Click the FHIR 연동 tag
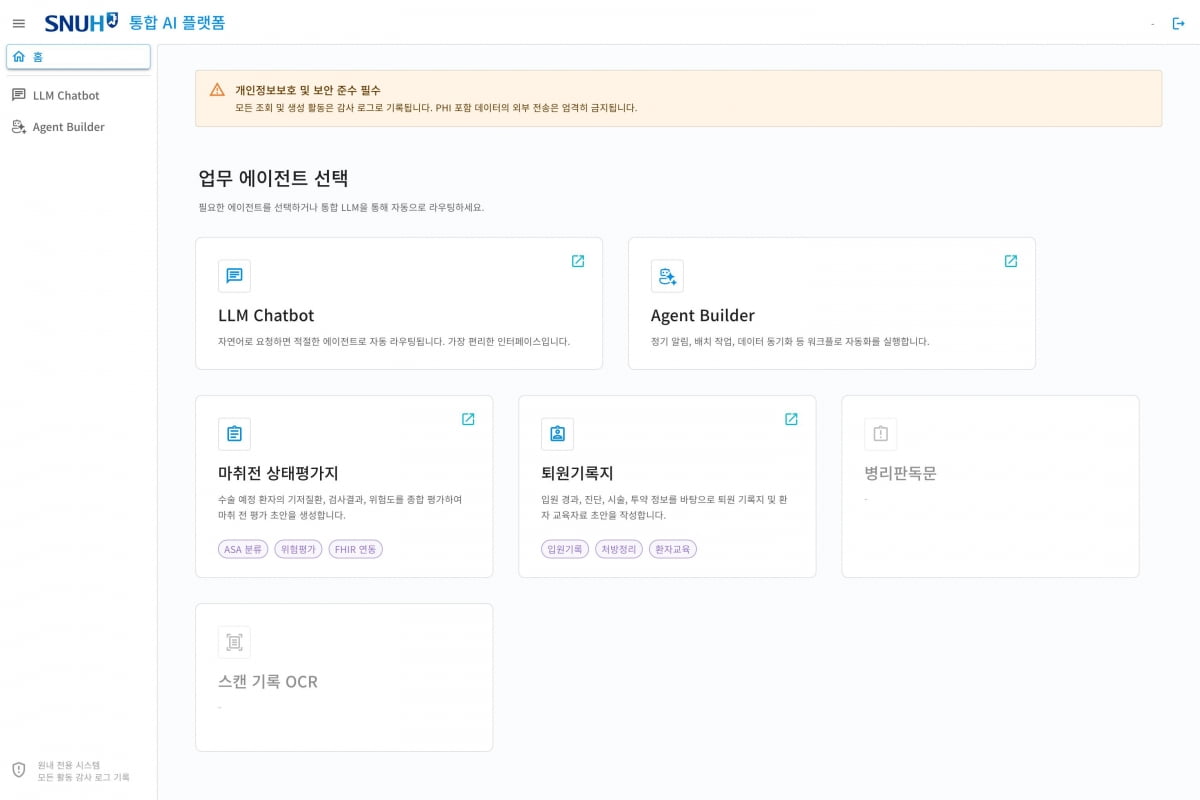The height and width of the screenshot is (800, 1200). (355, 549)
